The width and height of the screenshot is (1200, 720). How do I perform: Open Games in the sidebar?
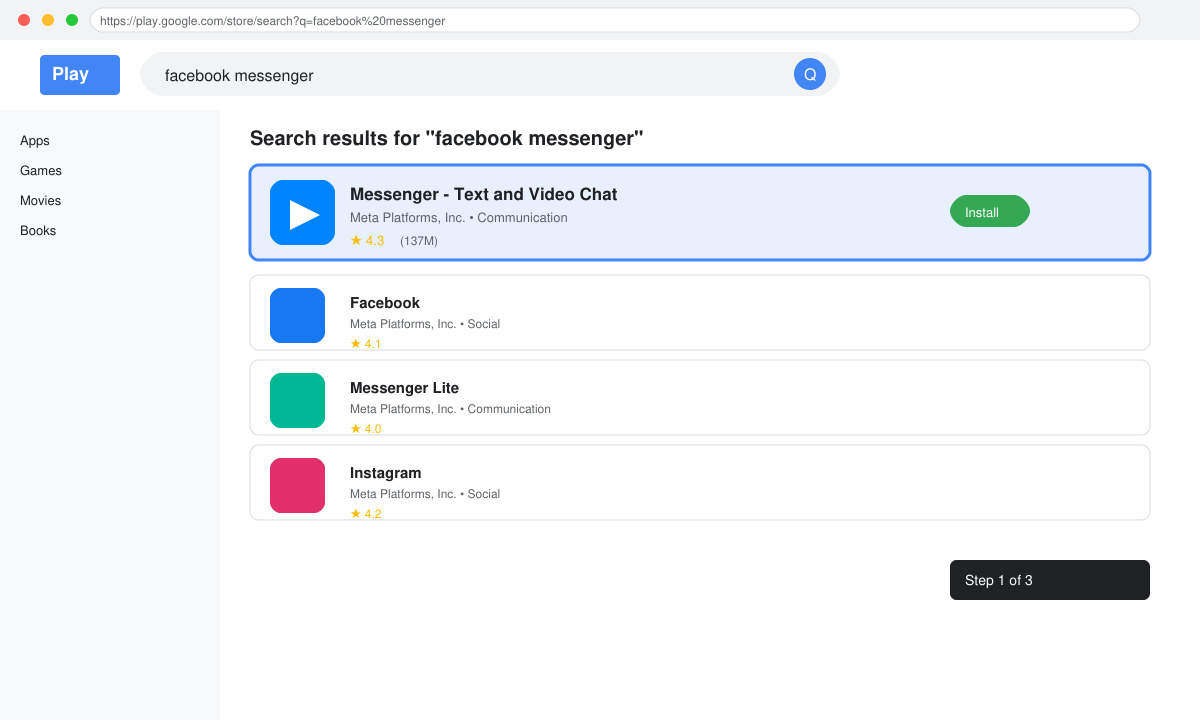(x=41, y=171)
